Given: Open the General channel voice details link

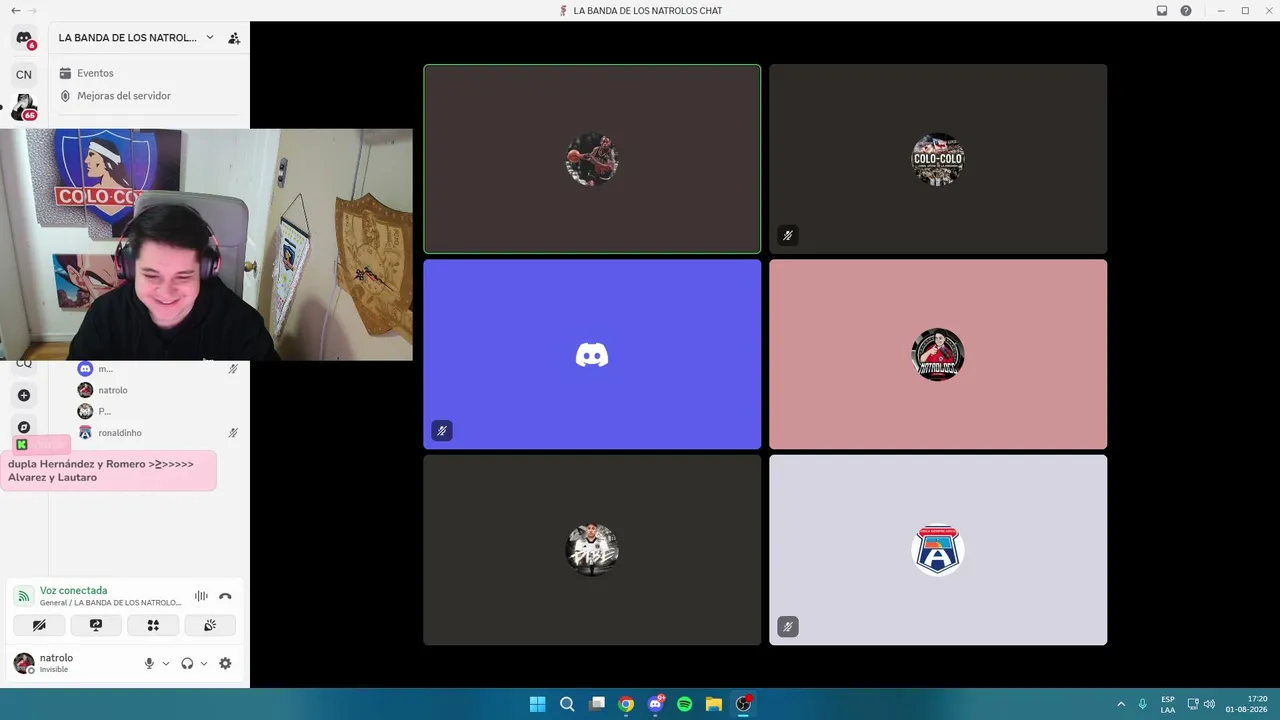Looking at the screenshot, I should (111, 603).
